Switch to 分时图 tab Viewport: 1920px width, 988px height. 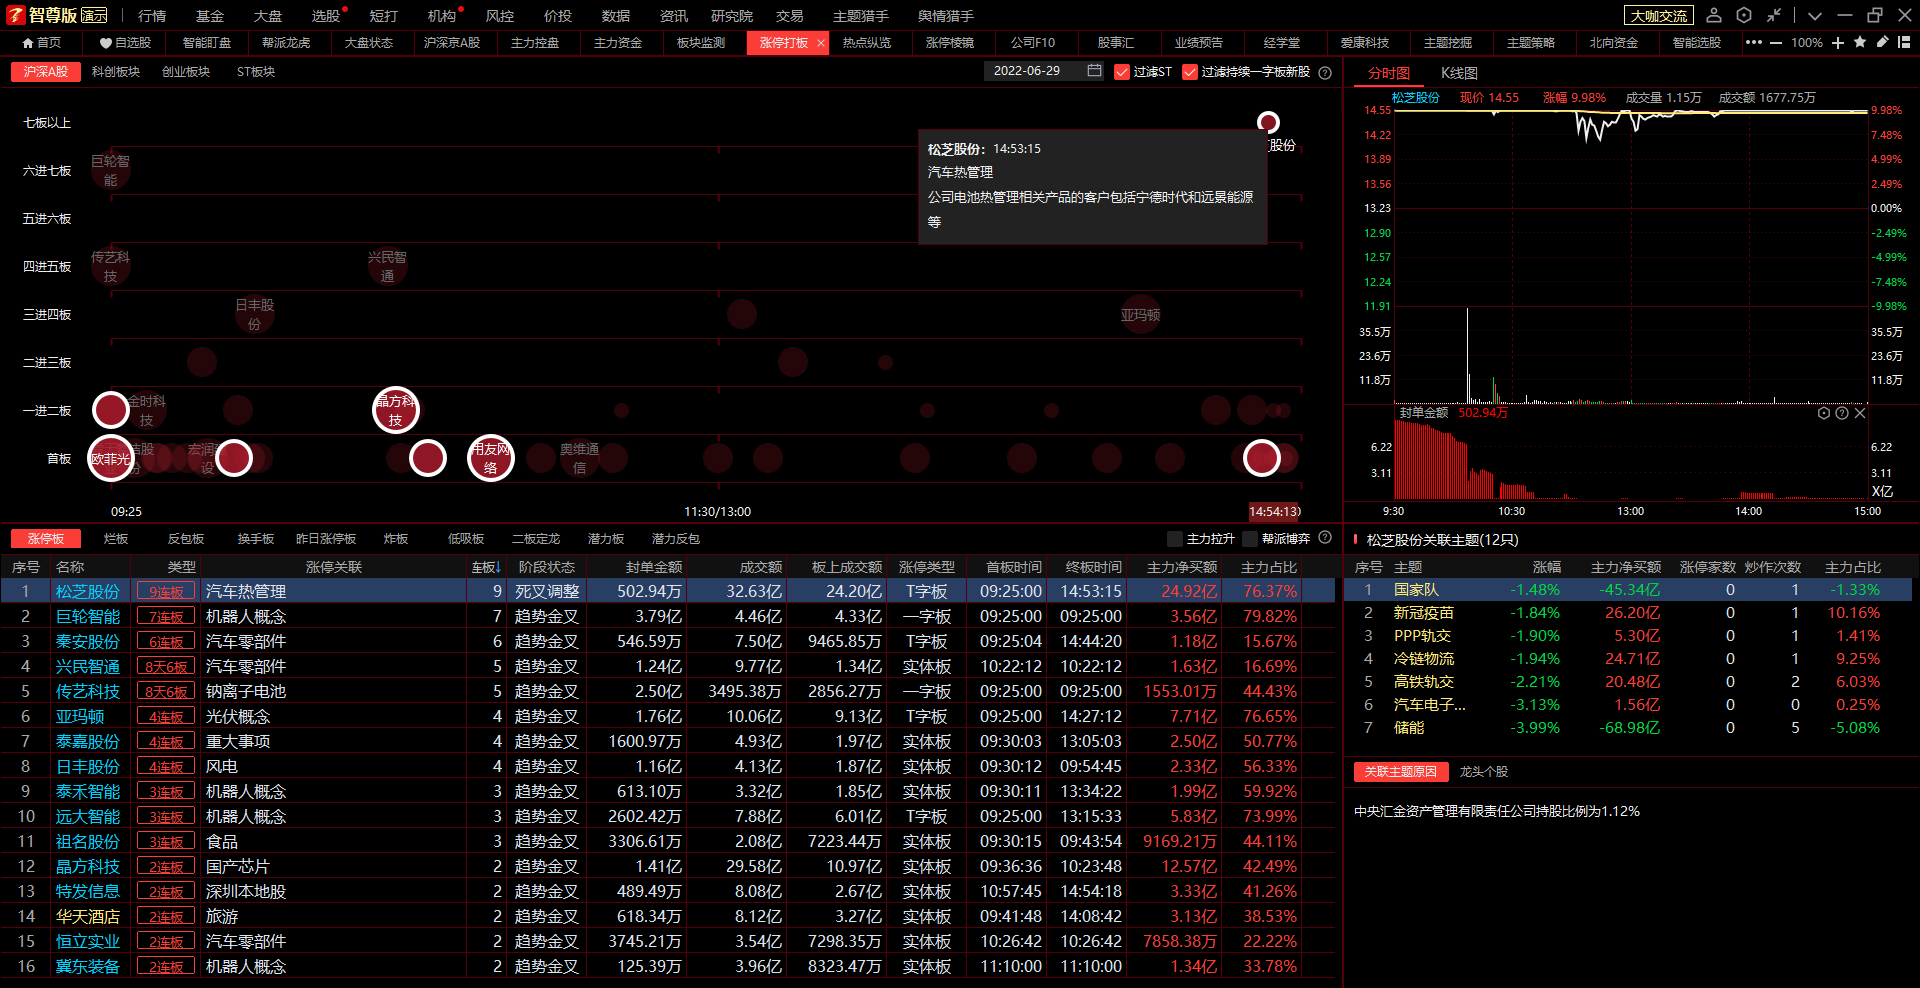point(1389,73)
